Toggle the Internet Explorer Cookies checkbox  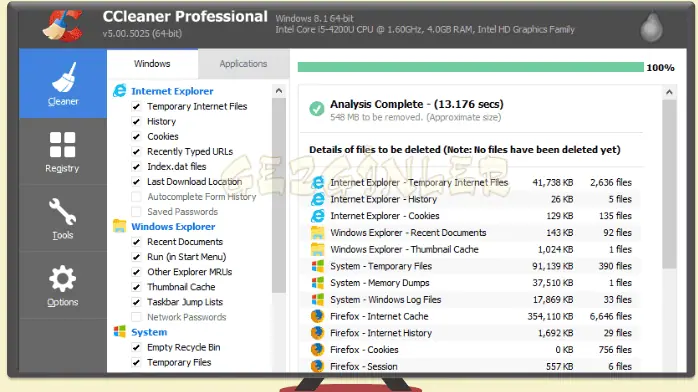click(136, 137)
